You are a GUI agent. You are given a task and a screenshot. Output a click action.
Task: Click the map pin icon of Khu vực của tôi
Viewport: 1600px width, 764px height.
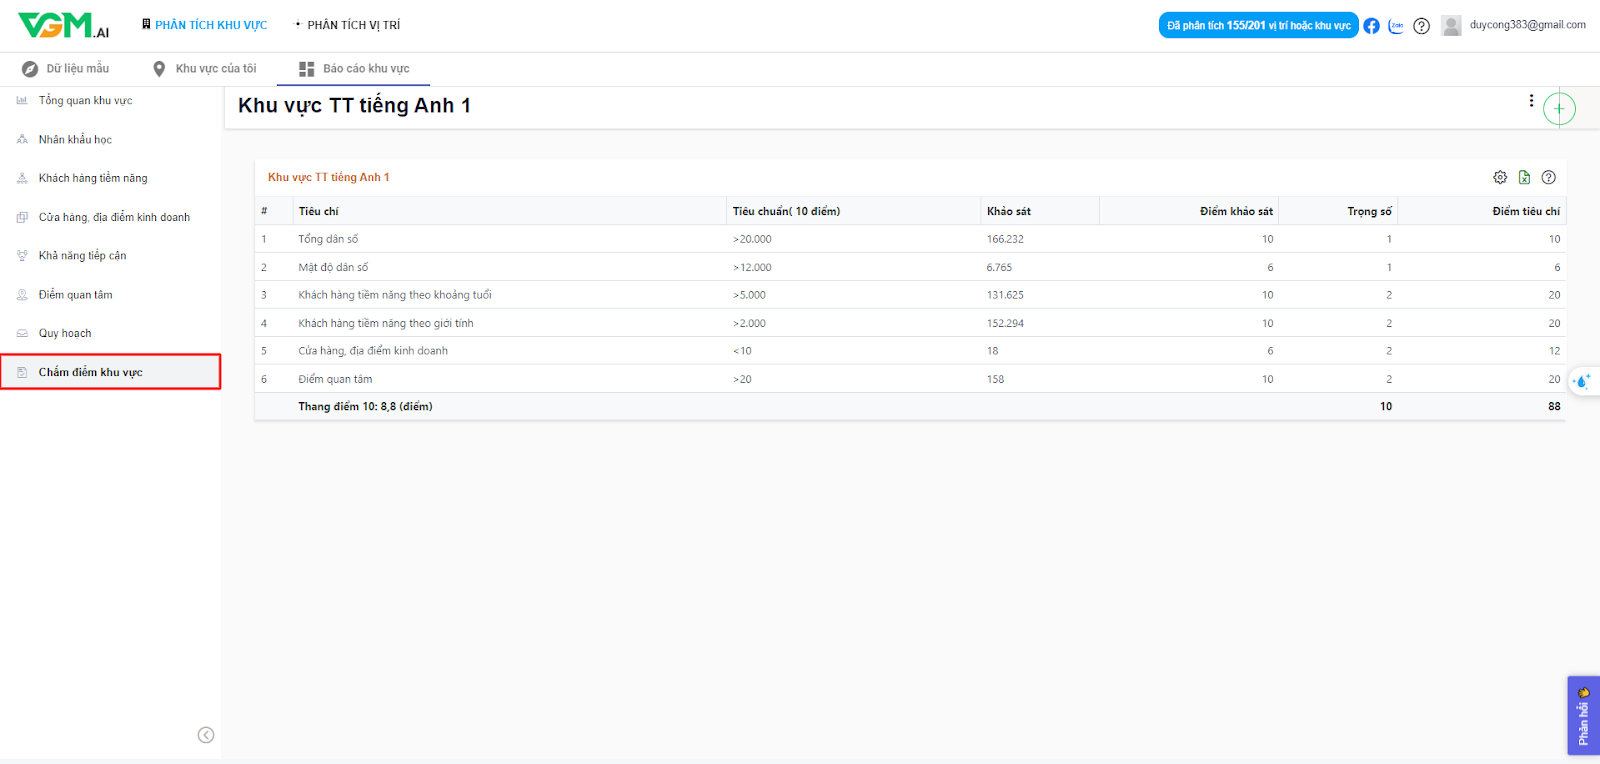[x=159, y=69]
